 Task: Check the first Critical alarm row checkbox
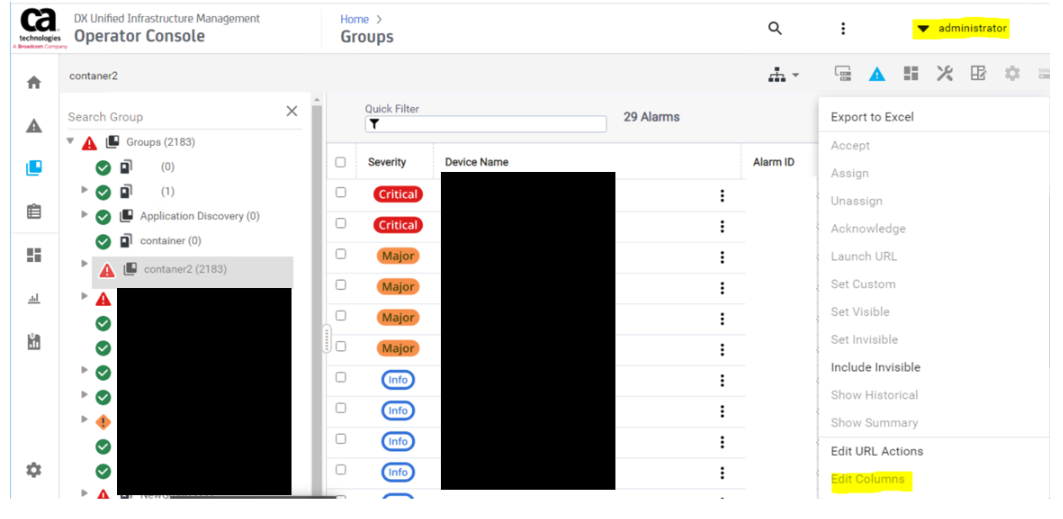pyautogui.click(x=341, y=193)
